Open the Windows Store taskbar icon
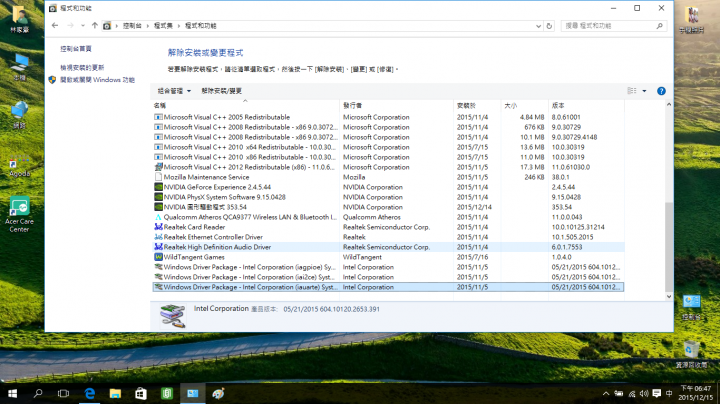This screenshot has height=404, width=720. (141, 393)
